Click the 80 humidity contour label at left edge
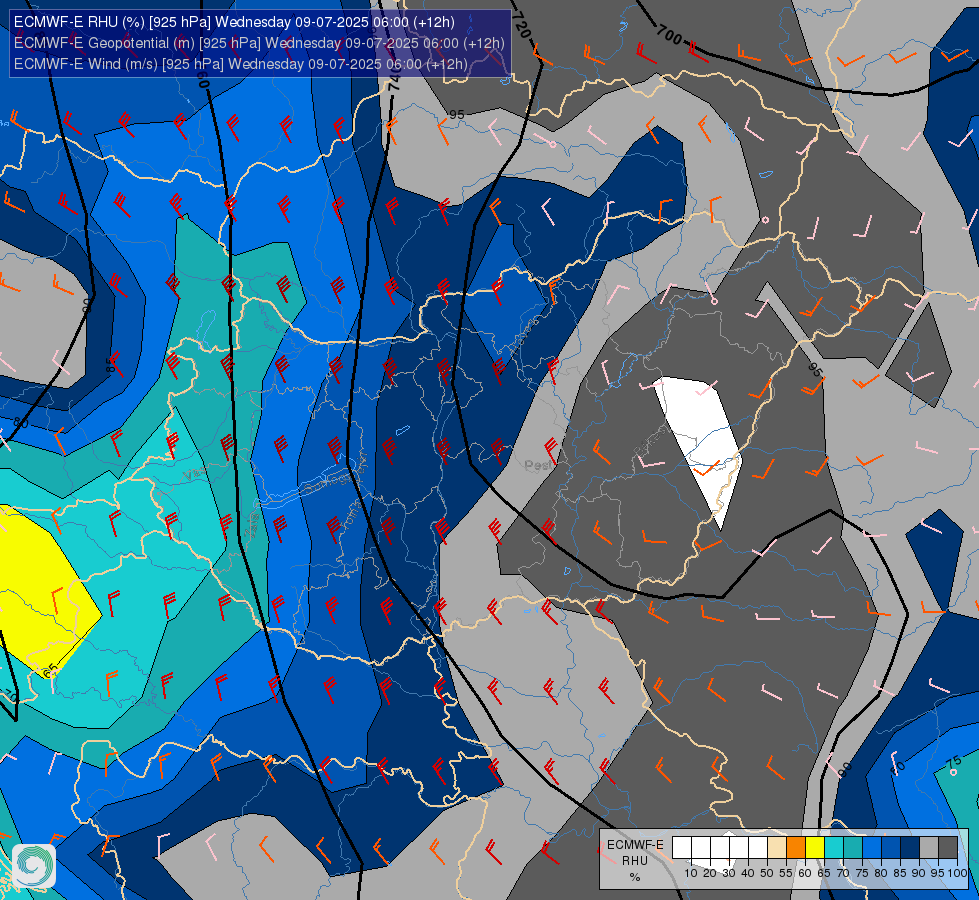Viewport: 979px width, 900px height. 21,423
